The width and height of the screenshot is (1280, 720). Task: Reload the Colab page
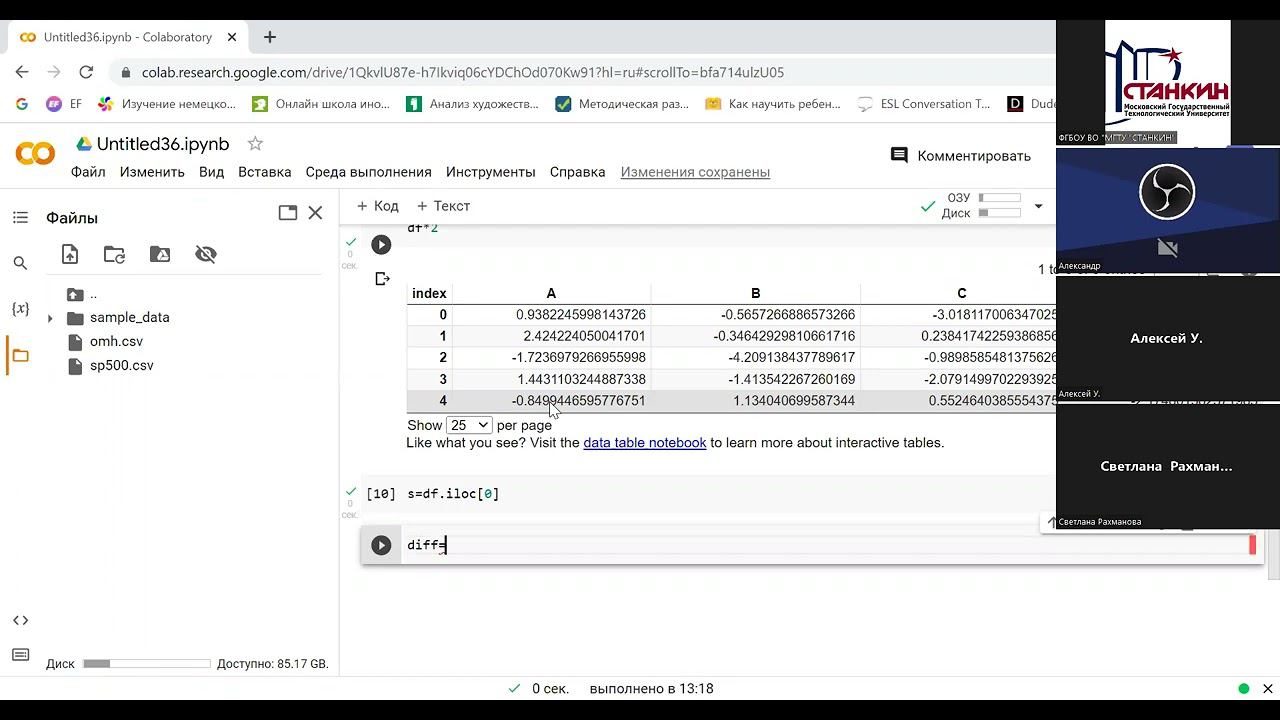[86, 72]
